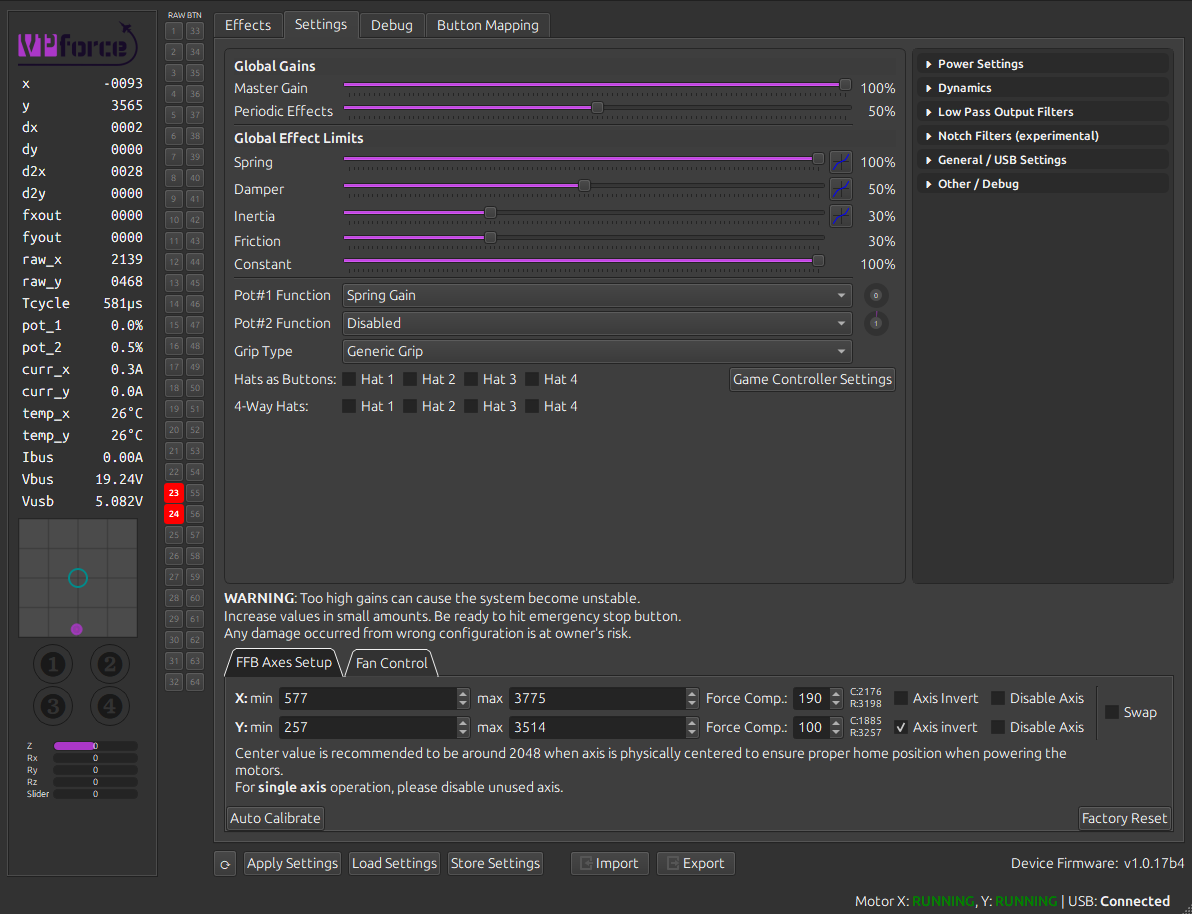Expand the Power Settings section
Screen dimensions: 1192x914
[x=980, y=64]
